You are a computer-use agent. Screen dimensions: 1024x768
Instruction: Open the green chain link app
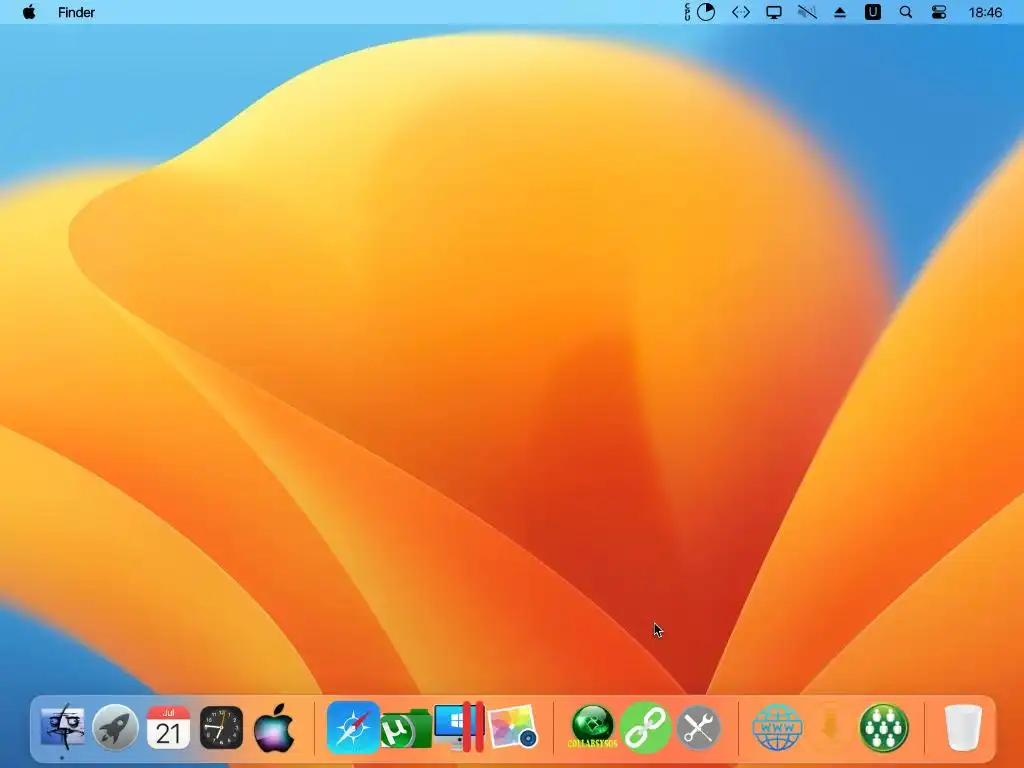[x=645, y=727]
